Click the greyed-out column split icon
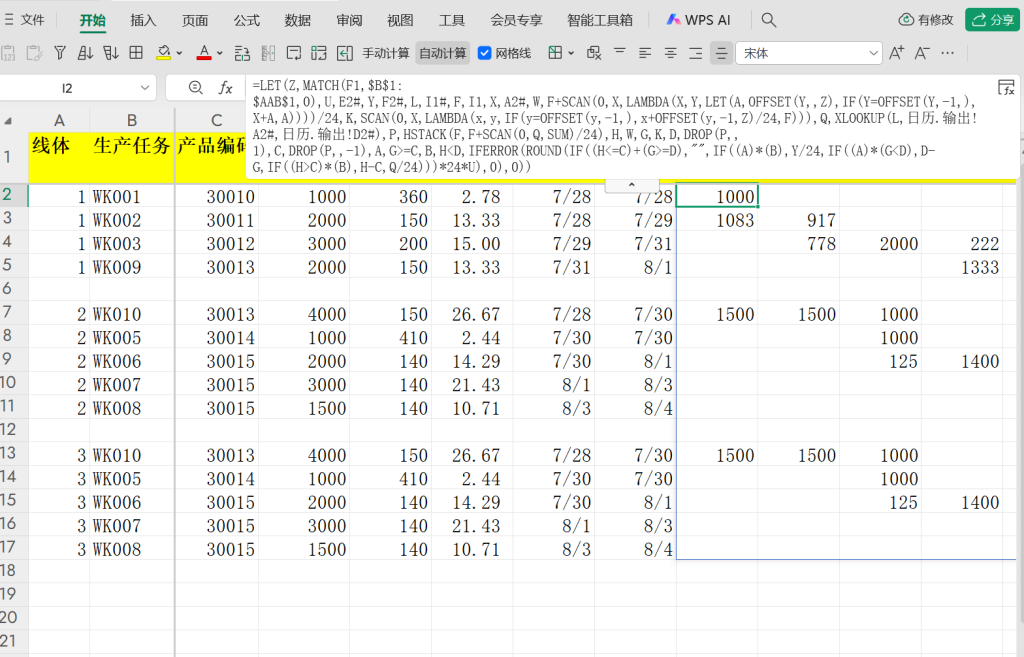Screen dimensions: 1024x657 click(268, 53)
